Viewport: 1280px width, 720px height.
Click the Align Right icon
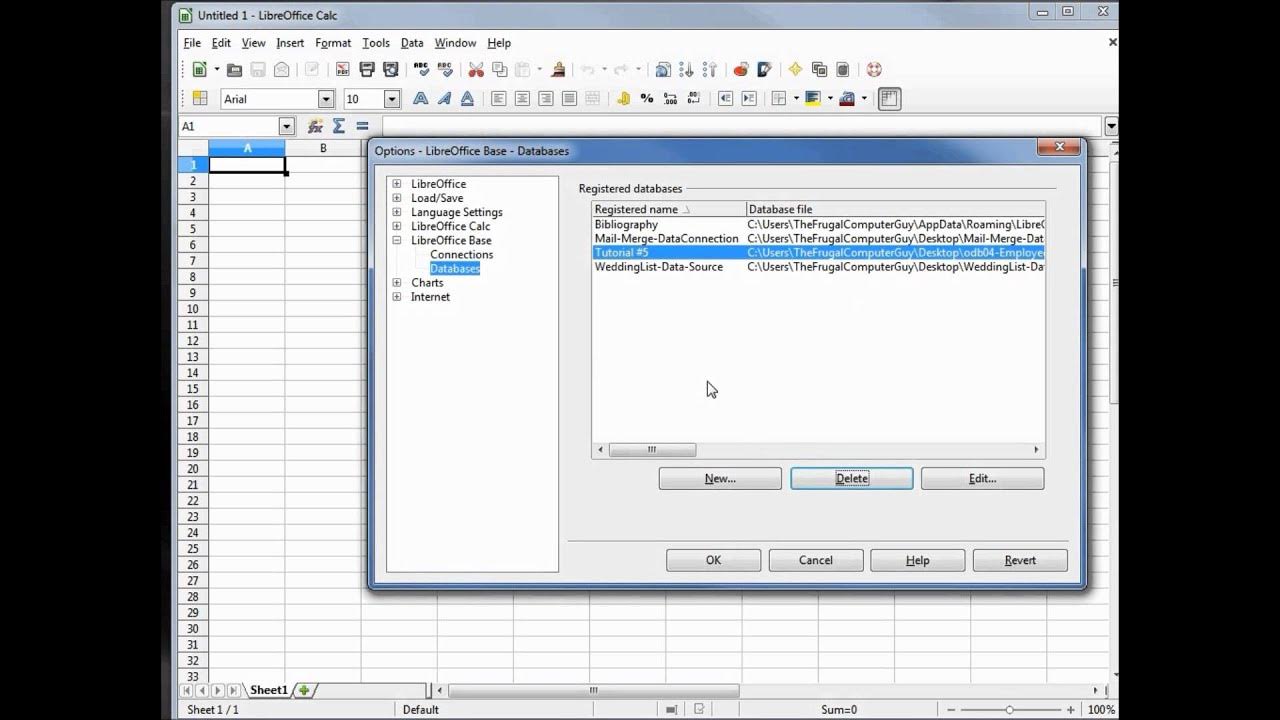[x=546, y=99]
